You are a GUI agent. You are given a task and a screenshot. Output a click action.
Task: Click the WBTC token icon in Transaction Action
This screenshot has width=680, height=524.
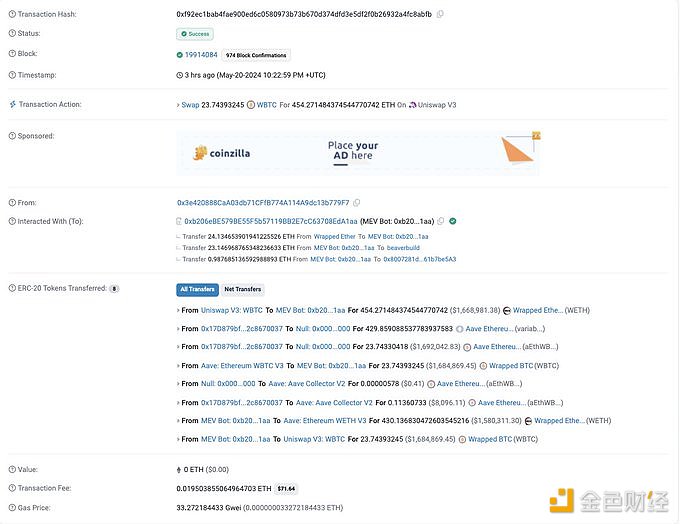(x=252, y=104)
